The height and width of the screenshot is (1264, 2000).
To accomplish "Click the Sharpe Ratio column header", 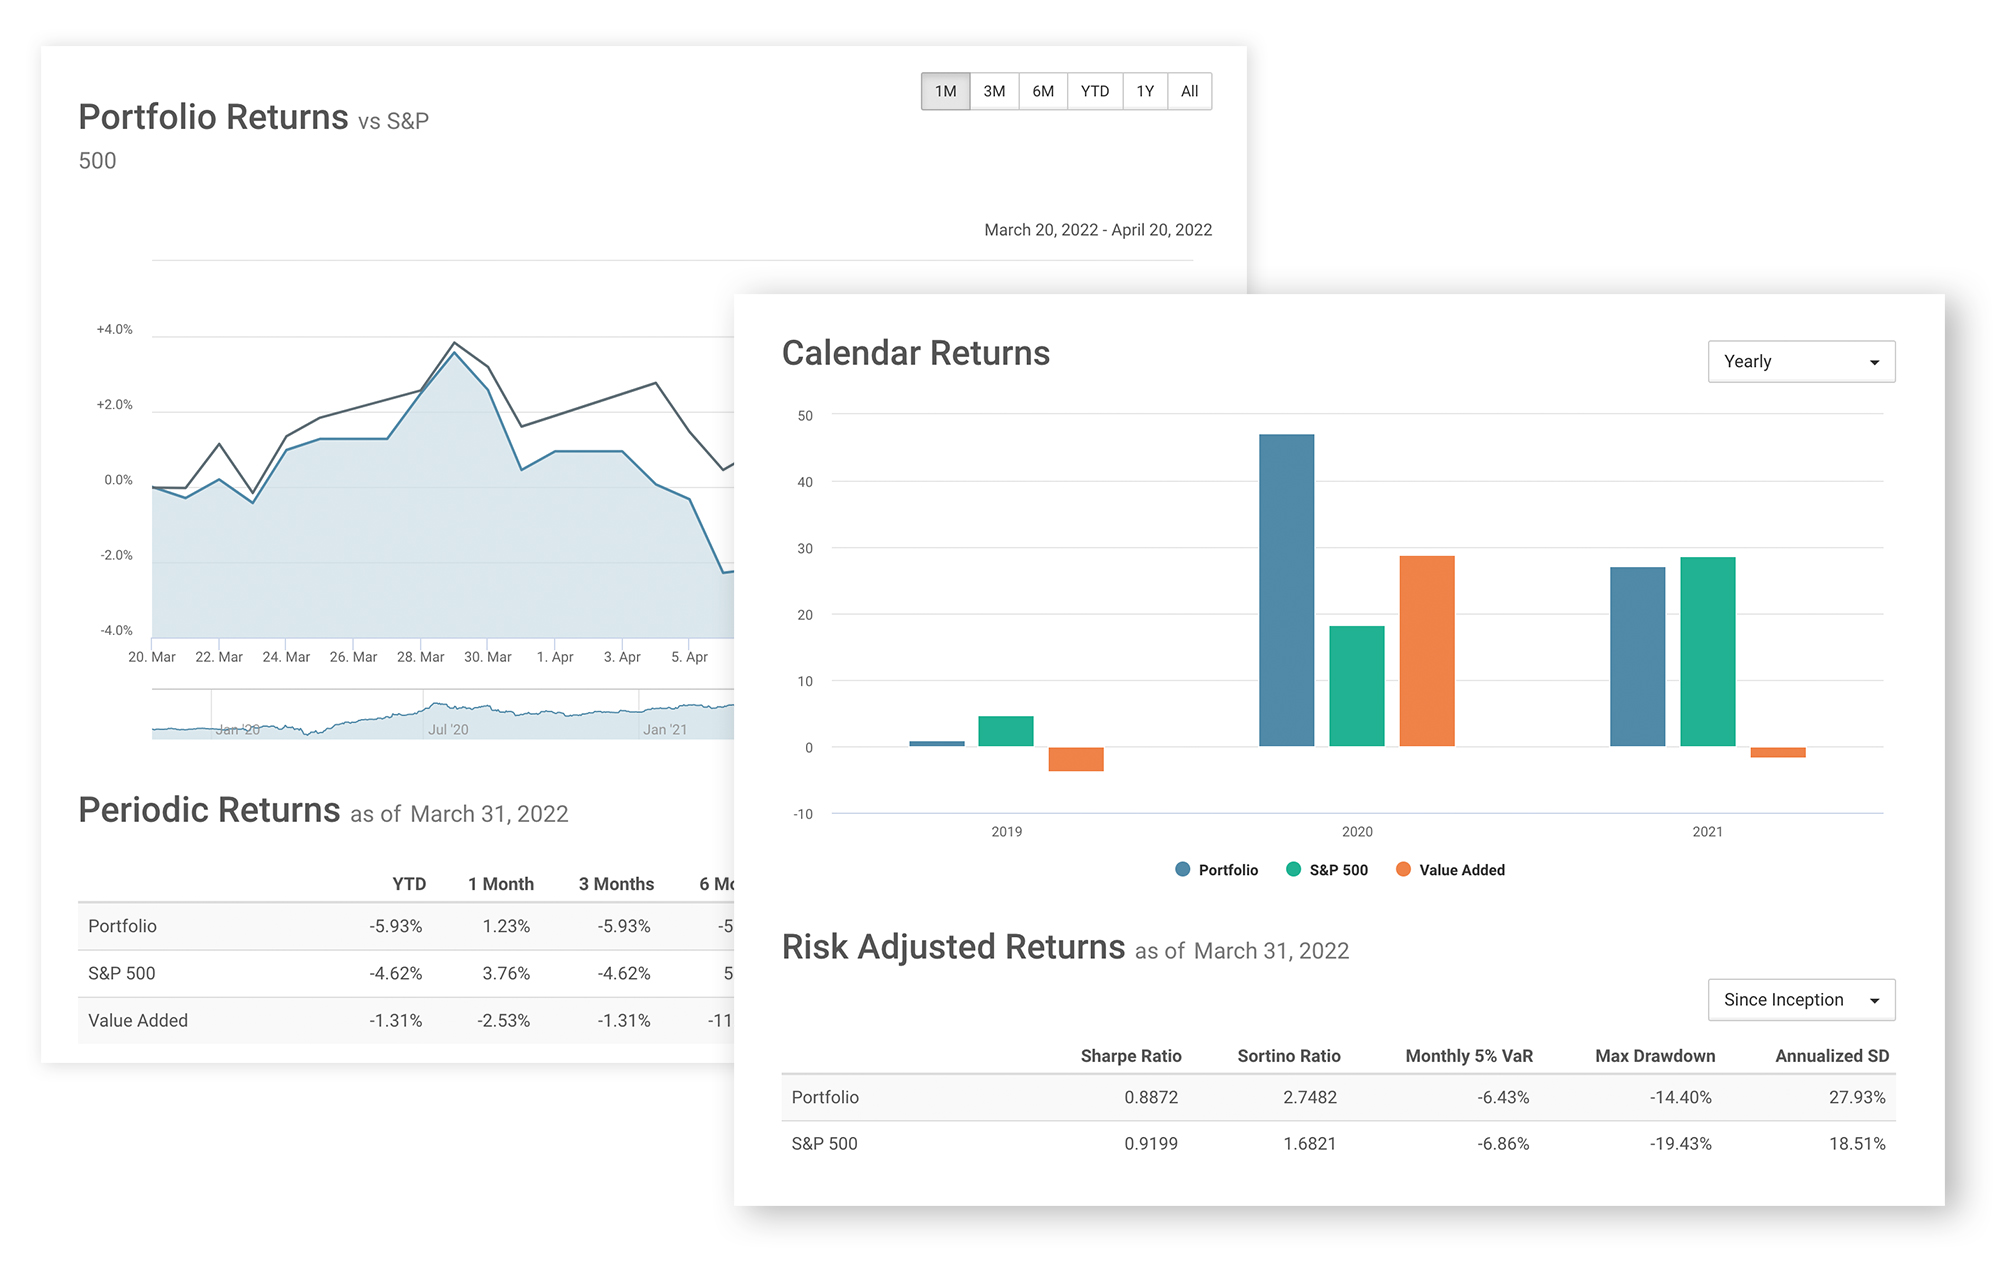I will 1131,1056.
